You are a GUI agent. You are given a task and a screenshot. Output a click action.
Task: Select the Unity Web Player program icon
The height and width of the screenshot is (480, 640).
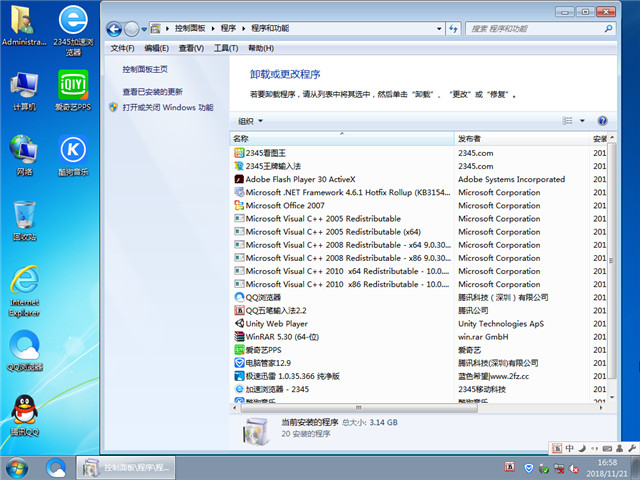click(x=239, y=324)
